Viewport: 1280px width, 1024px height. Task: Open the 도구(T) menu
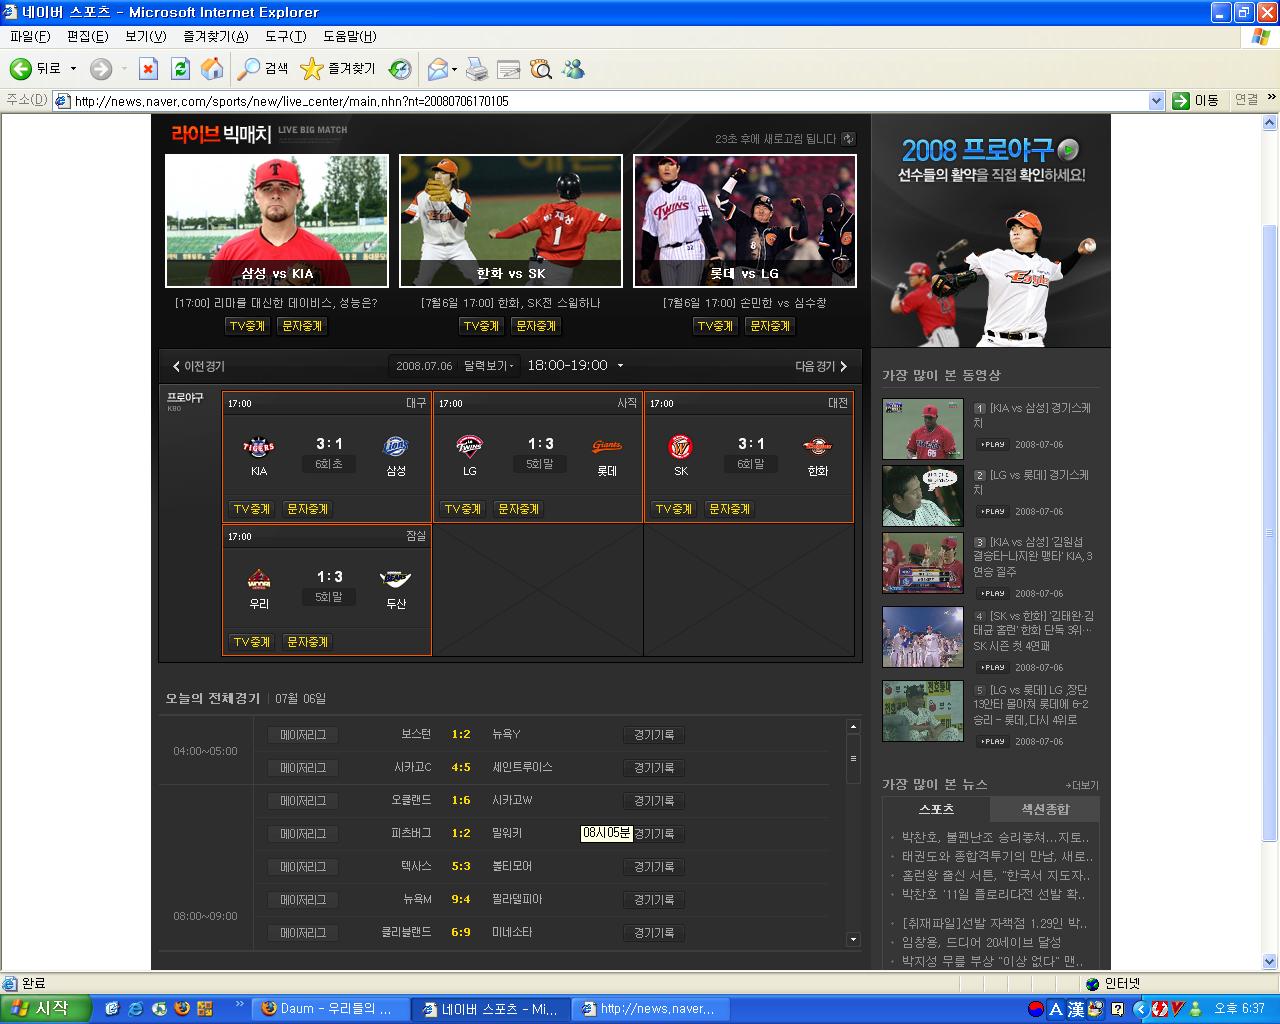[x=286, y=37]
